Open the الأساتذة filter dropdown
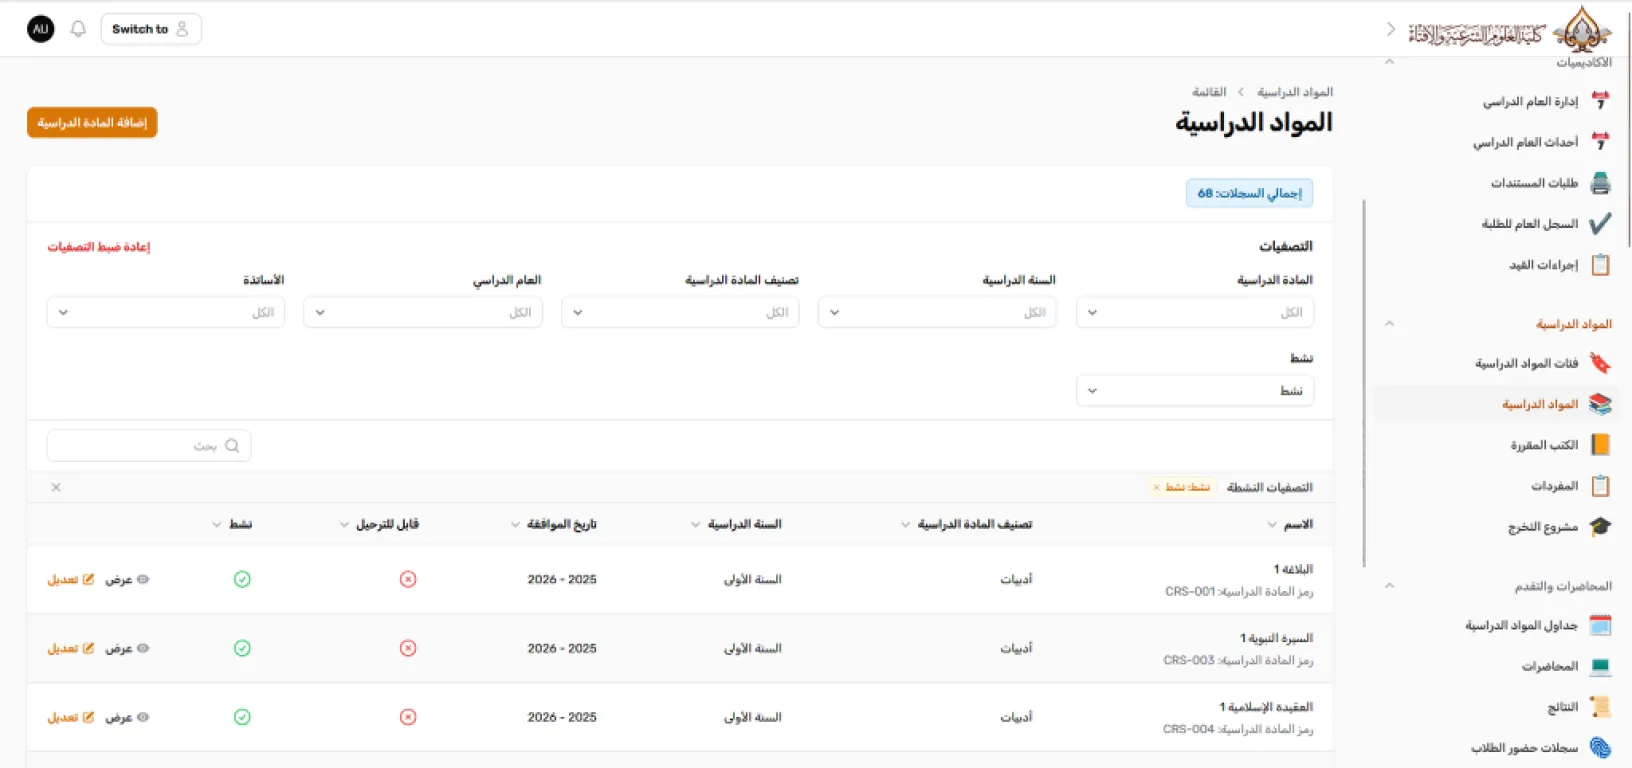Image resolution: width=1632 pixels, height=768 pixels. [166, 313]
